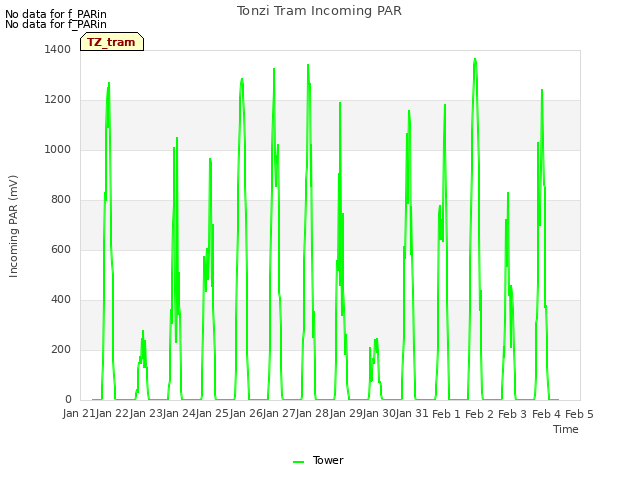The width and height of the screenshot is (640, 480).
Task: Click the Jan 24 x-axis tick label
Action: point(179,414)
